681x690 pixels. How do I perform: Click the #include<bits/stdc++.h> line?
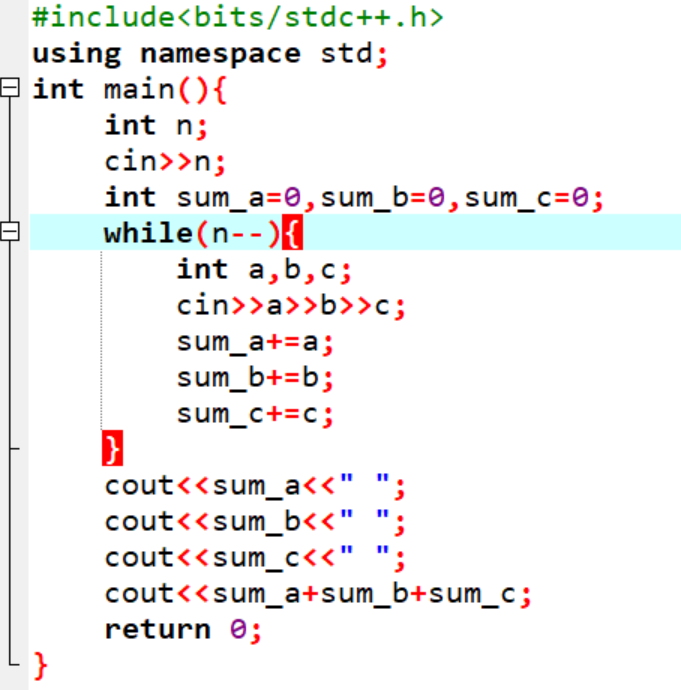point(238,17)
